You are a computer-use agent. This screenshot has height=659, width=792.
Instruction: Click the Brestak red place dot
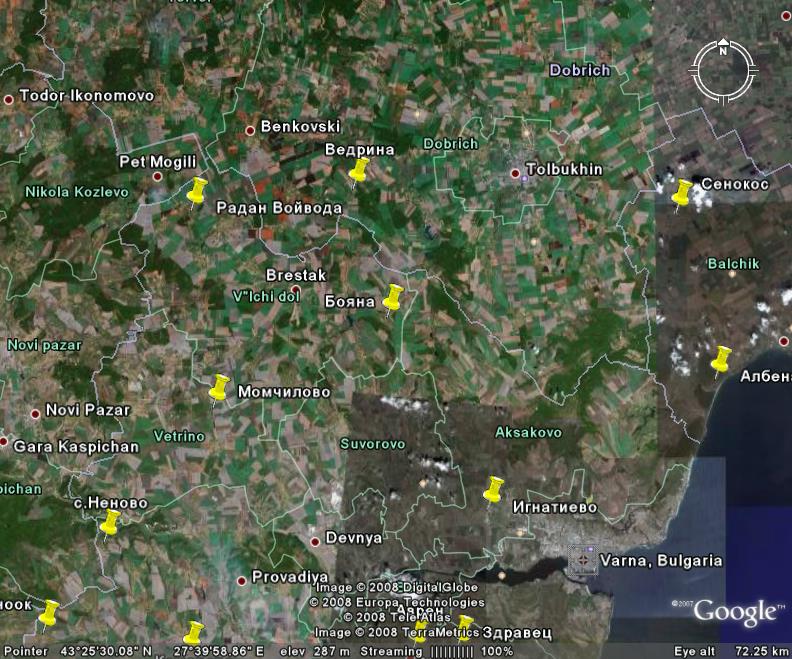click(295, 290)
